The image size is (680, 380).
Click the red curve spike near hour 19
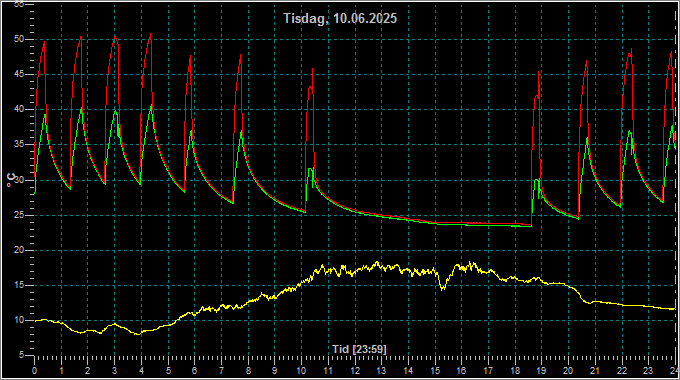coord(539,73)
